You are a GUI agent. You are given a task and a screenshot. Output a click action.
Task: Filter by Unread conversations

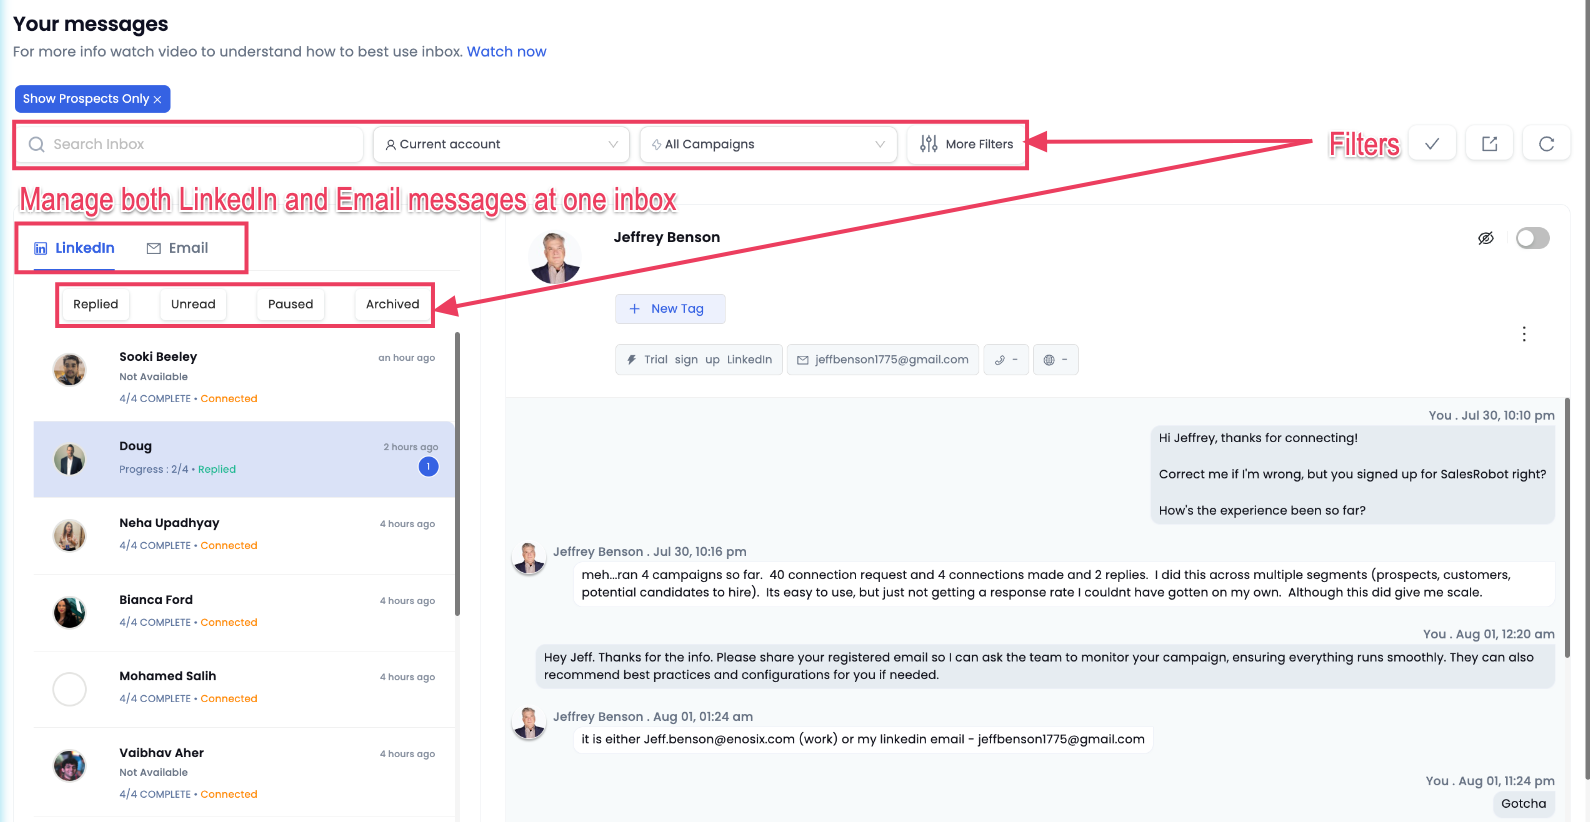point(193,304)
